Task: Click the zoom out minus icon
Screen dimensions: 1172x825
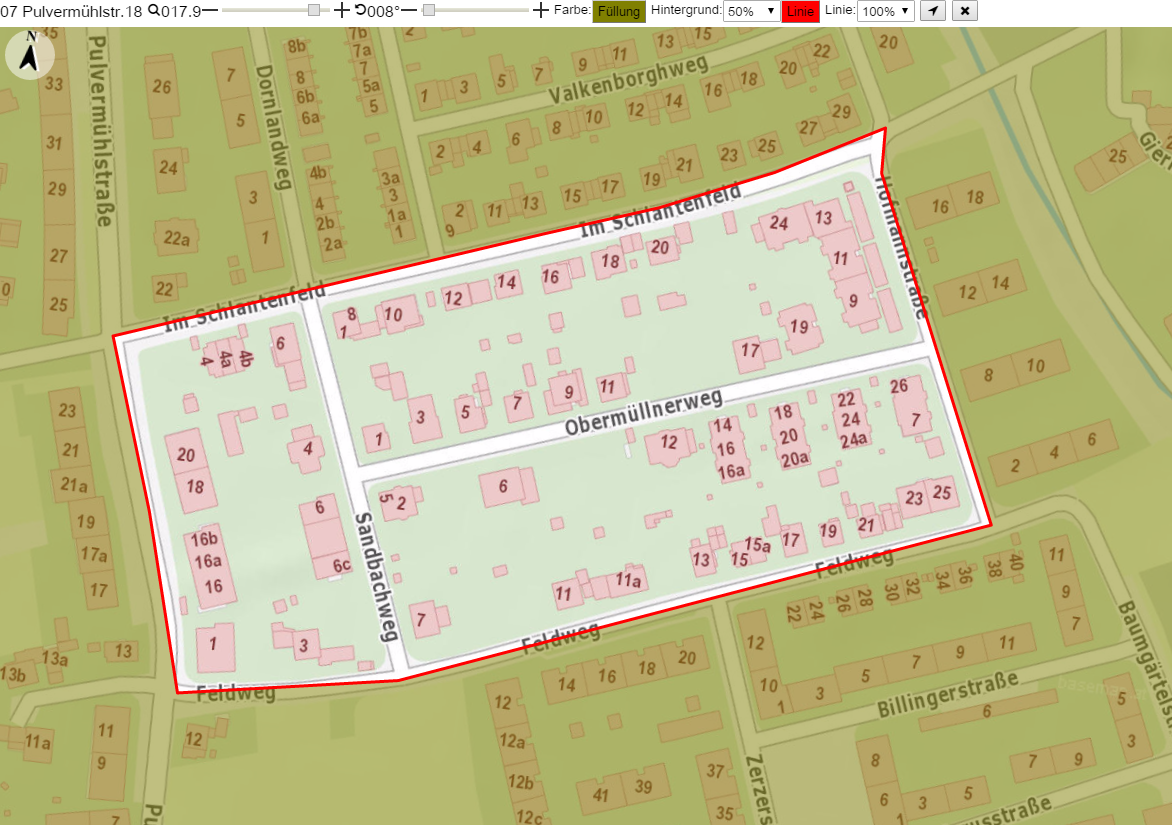Action: coord(210,10)
